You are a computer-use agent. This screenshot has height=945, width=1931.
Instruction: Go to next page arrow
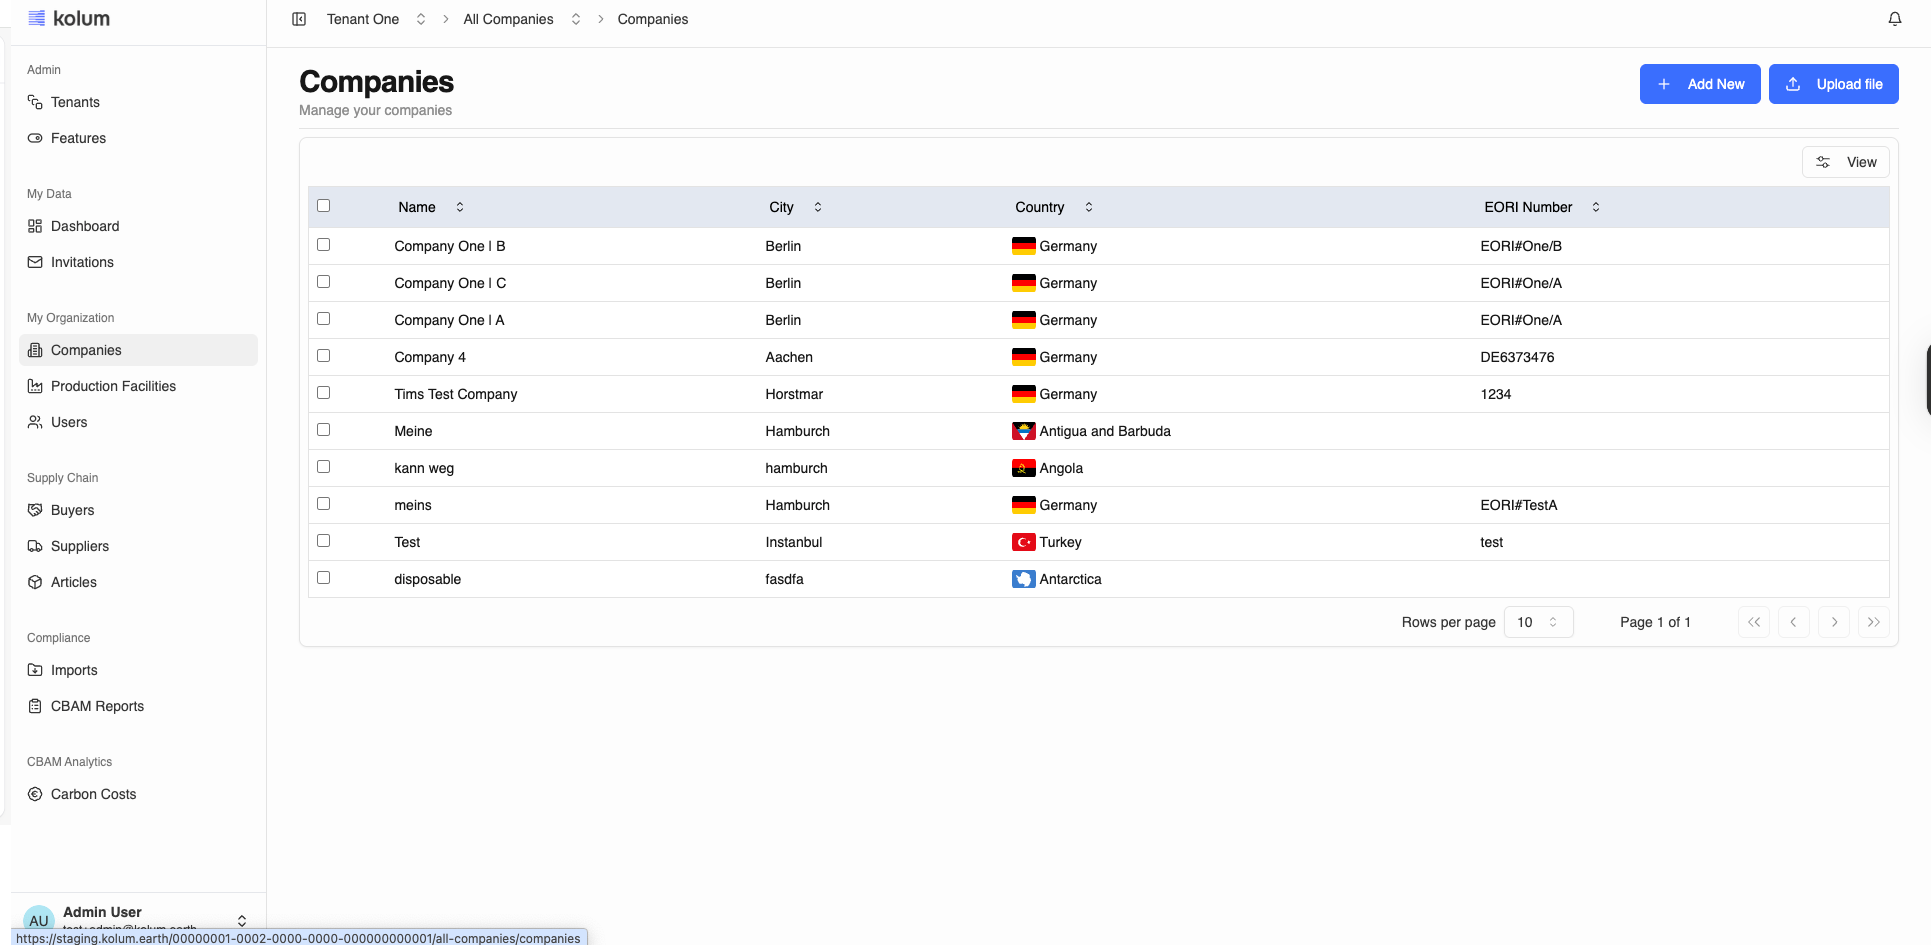pyautogui.click(x=1833, y=622)
